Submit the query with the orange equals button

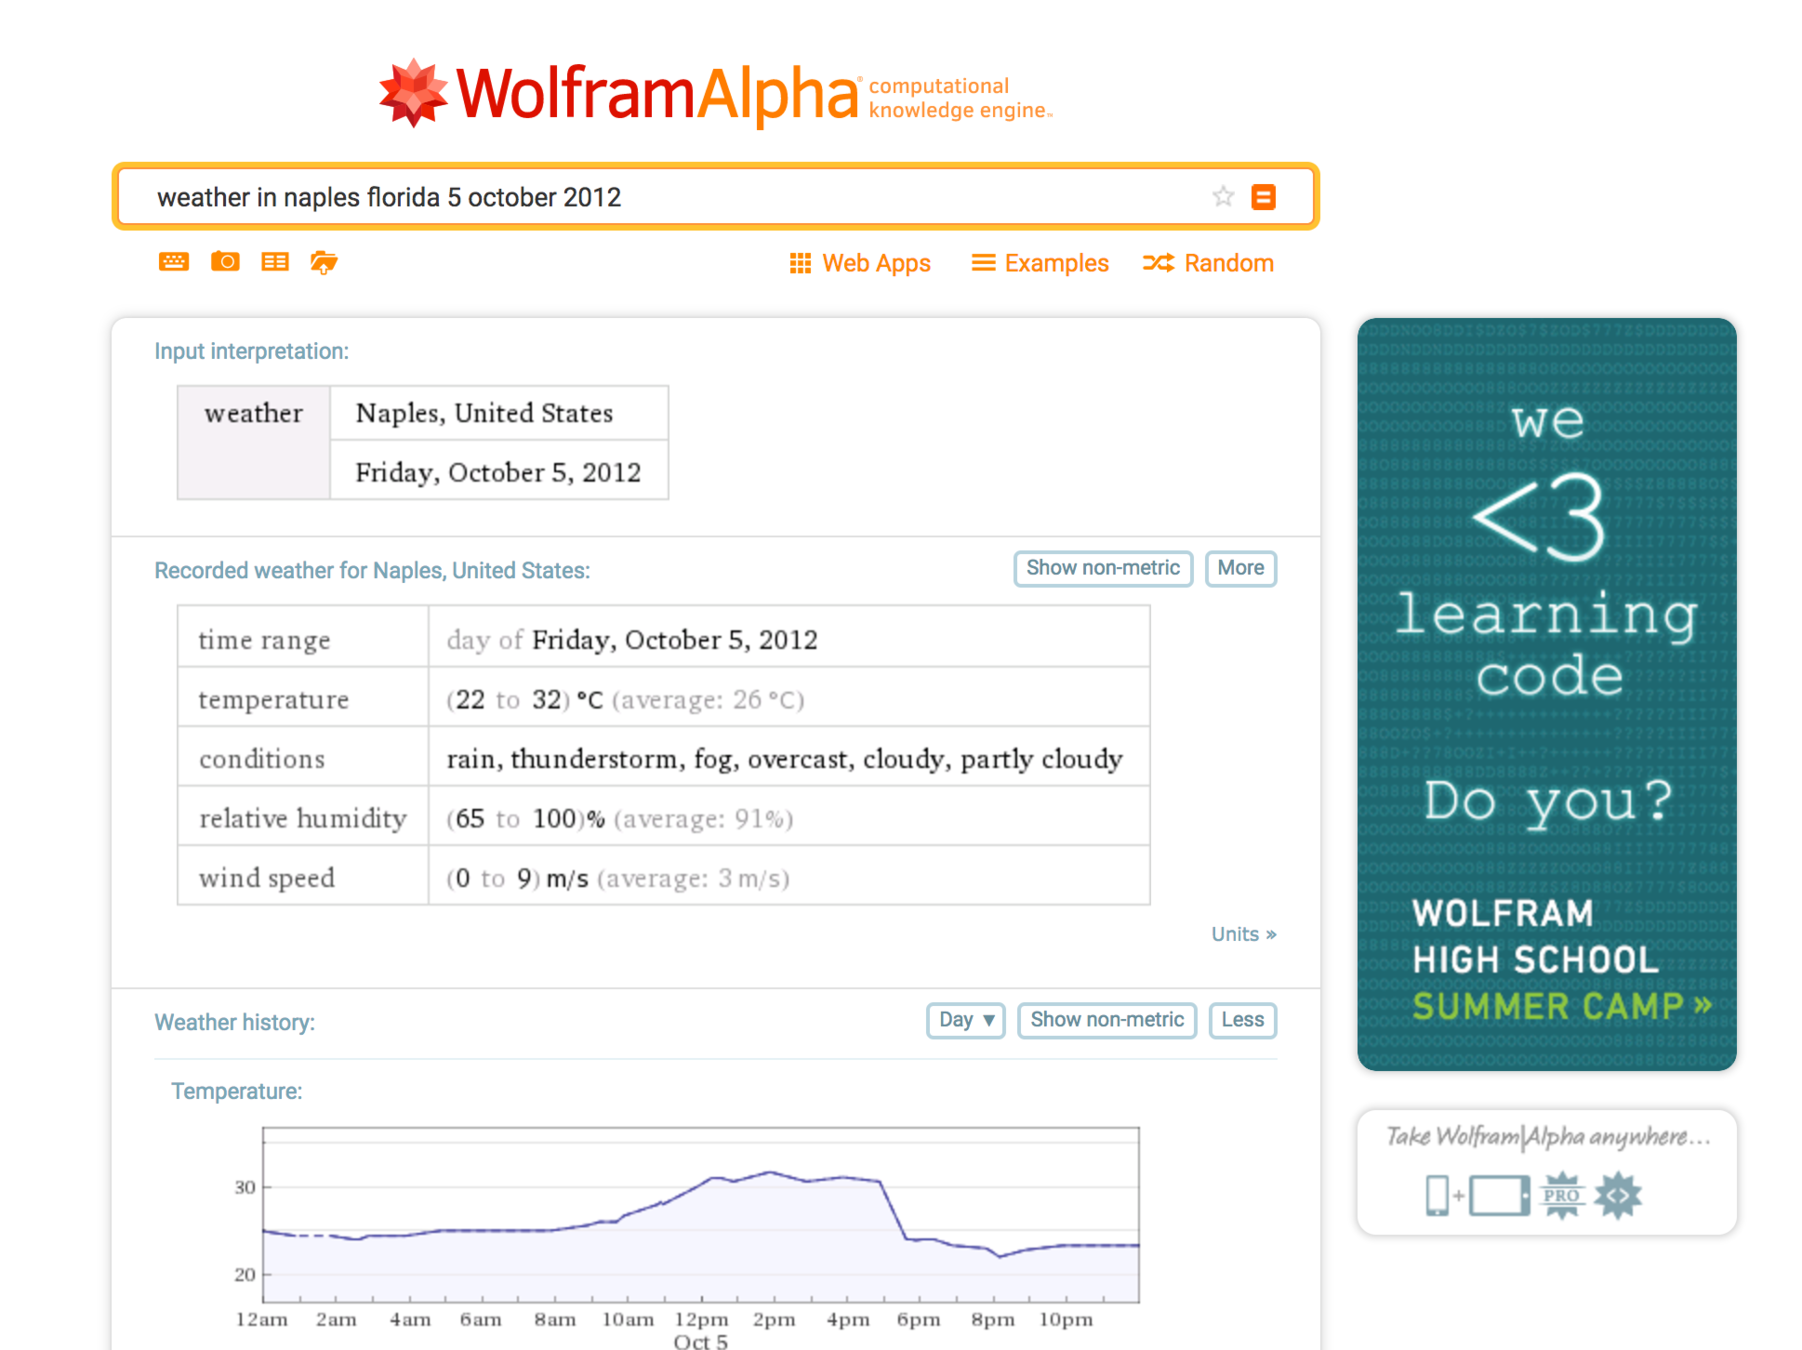[x=1264, y=197]
